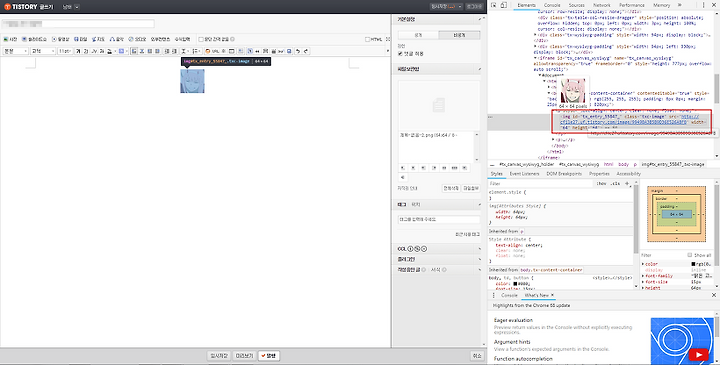Image resolution: width=720 pixels, height=365 pixels.
Task: Open the font family dropdown
Action: [43, 51]
